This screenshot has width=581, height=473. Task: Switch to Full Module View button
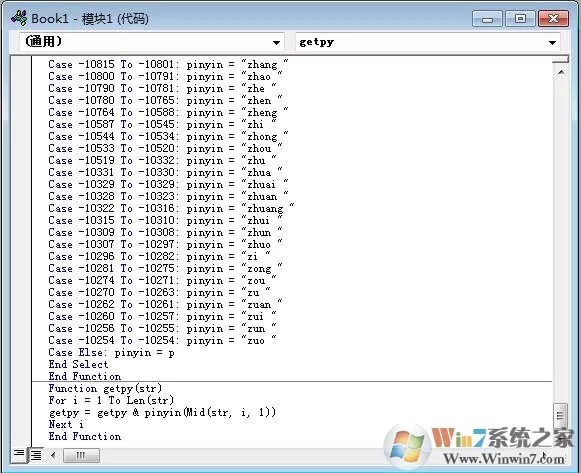pyautogui.click(x=36, y=455)
